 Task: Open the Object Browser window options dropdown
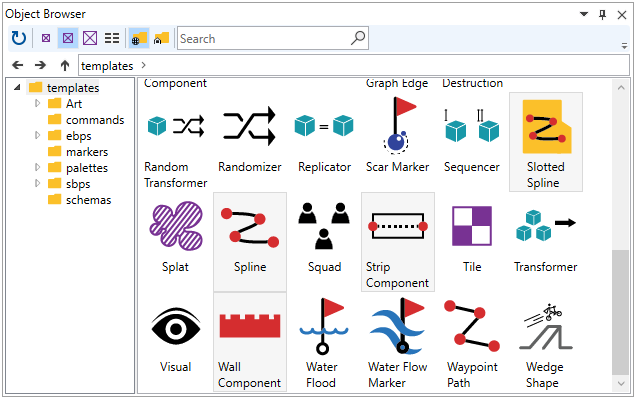tap(584, 14)
